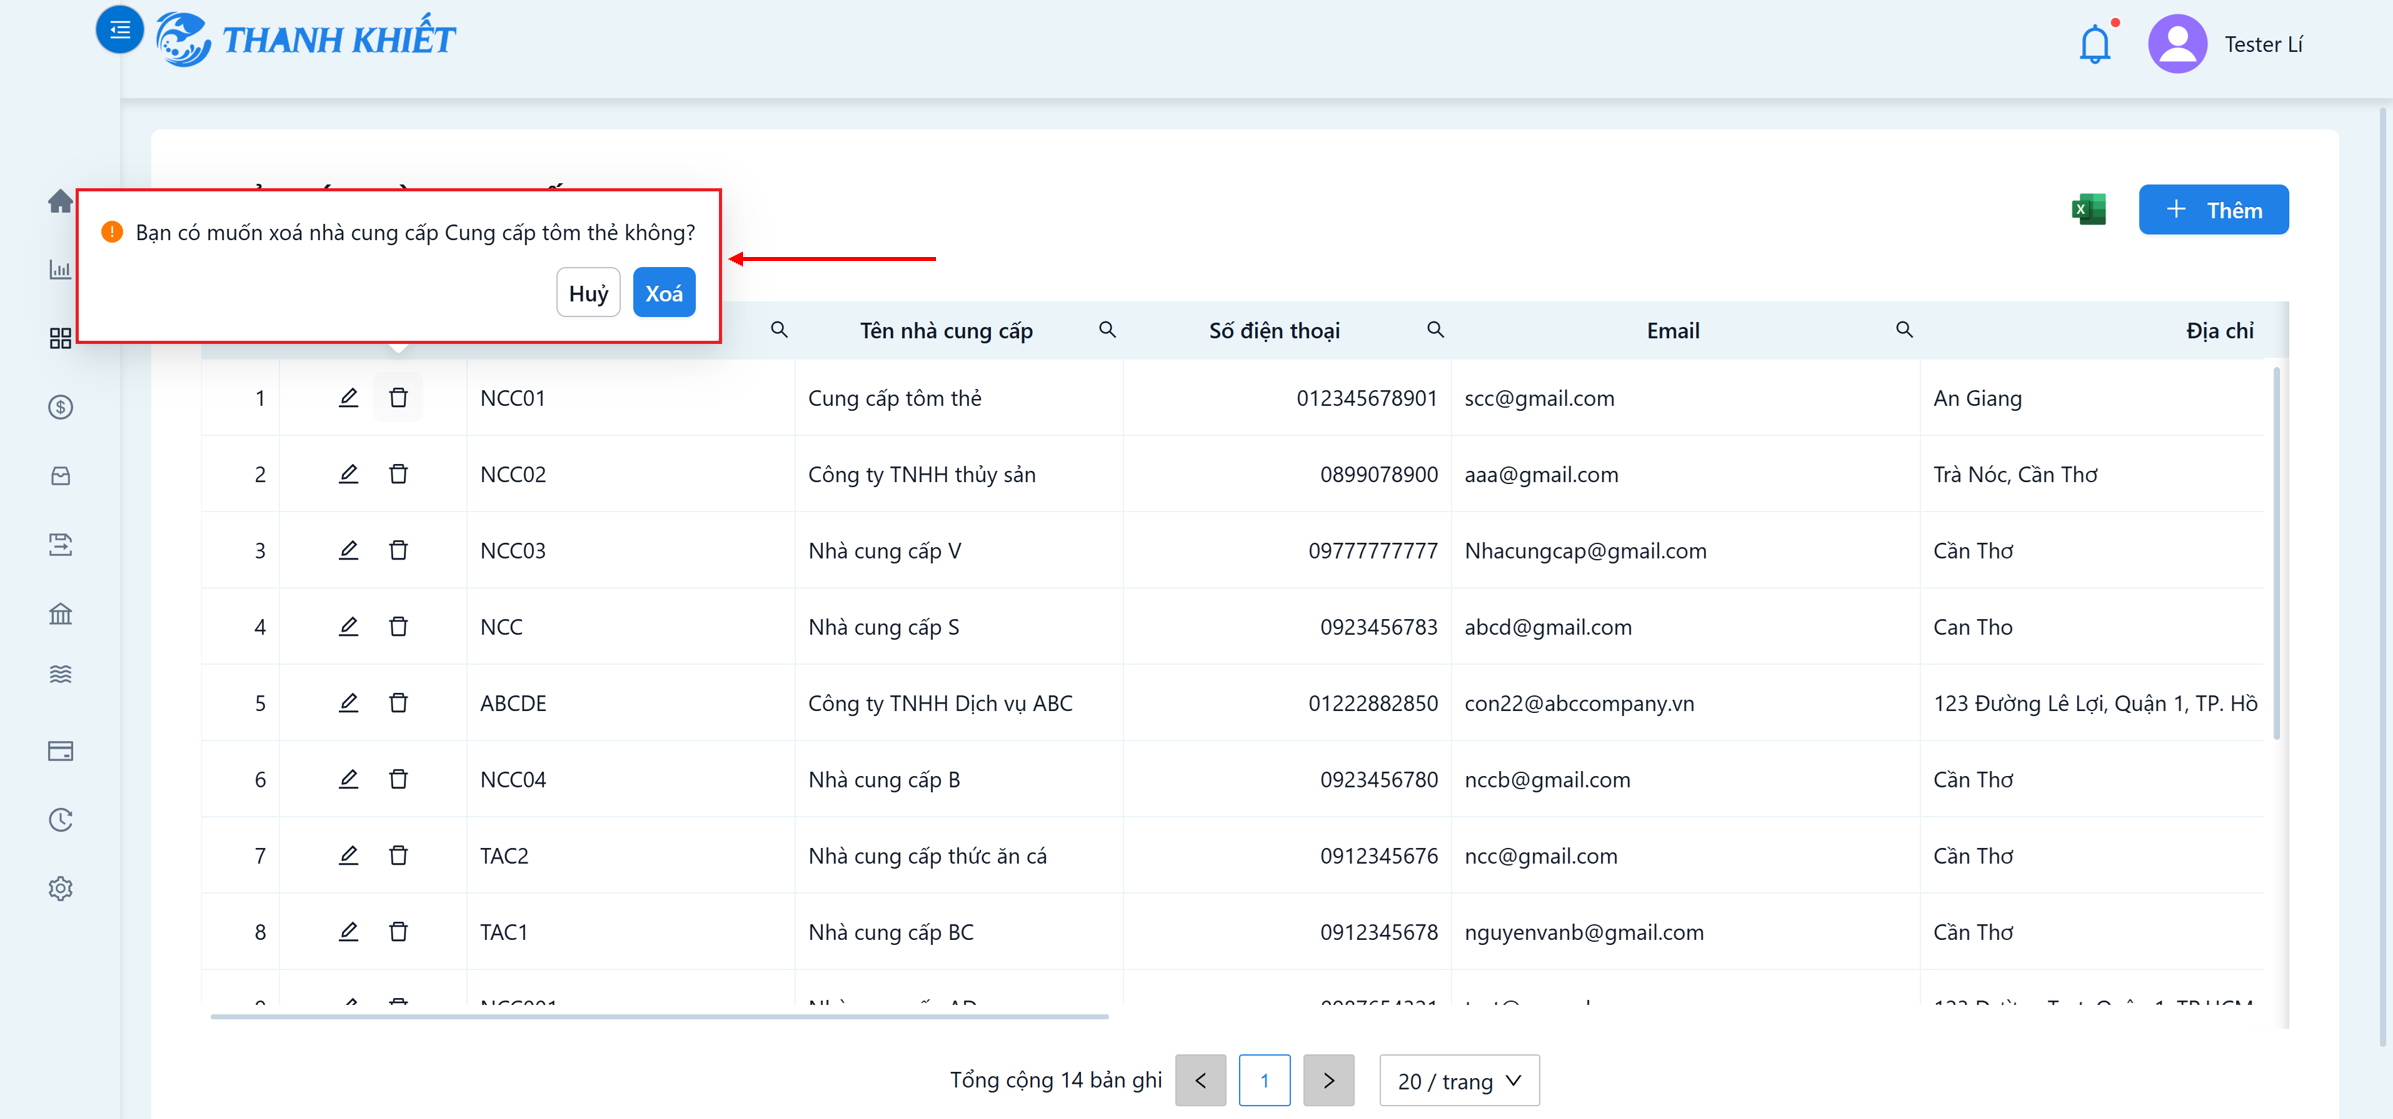Select page 1 in pagination
2393x1119 pixels.
pyautogui.click(x=1264, y=1080)
